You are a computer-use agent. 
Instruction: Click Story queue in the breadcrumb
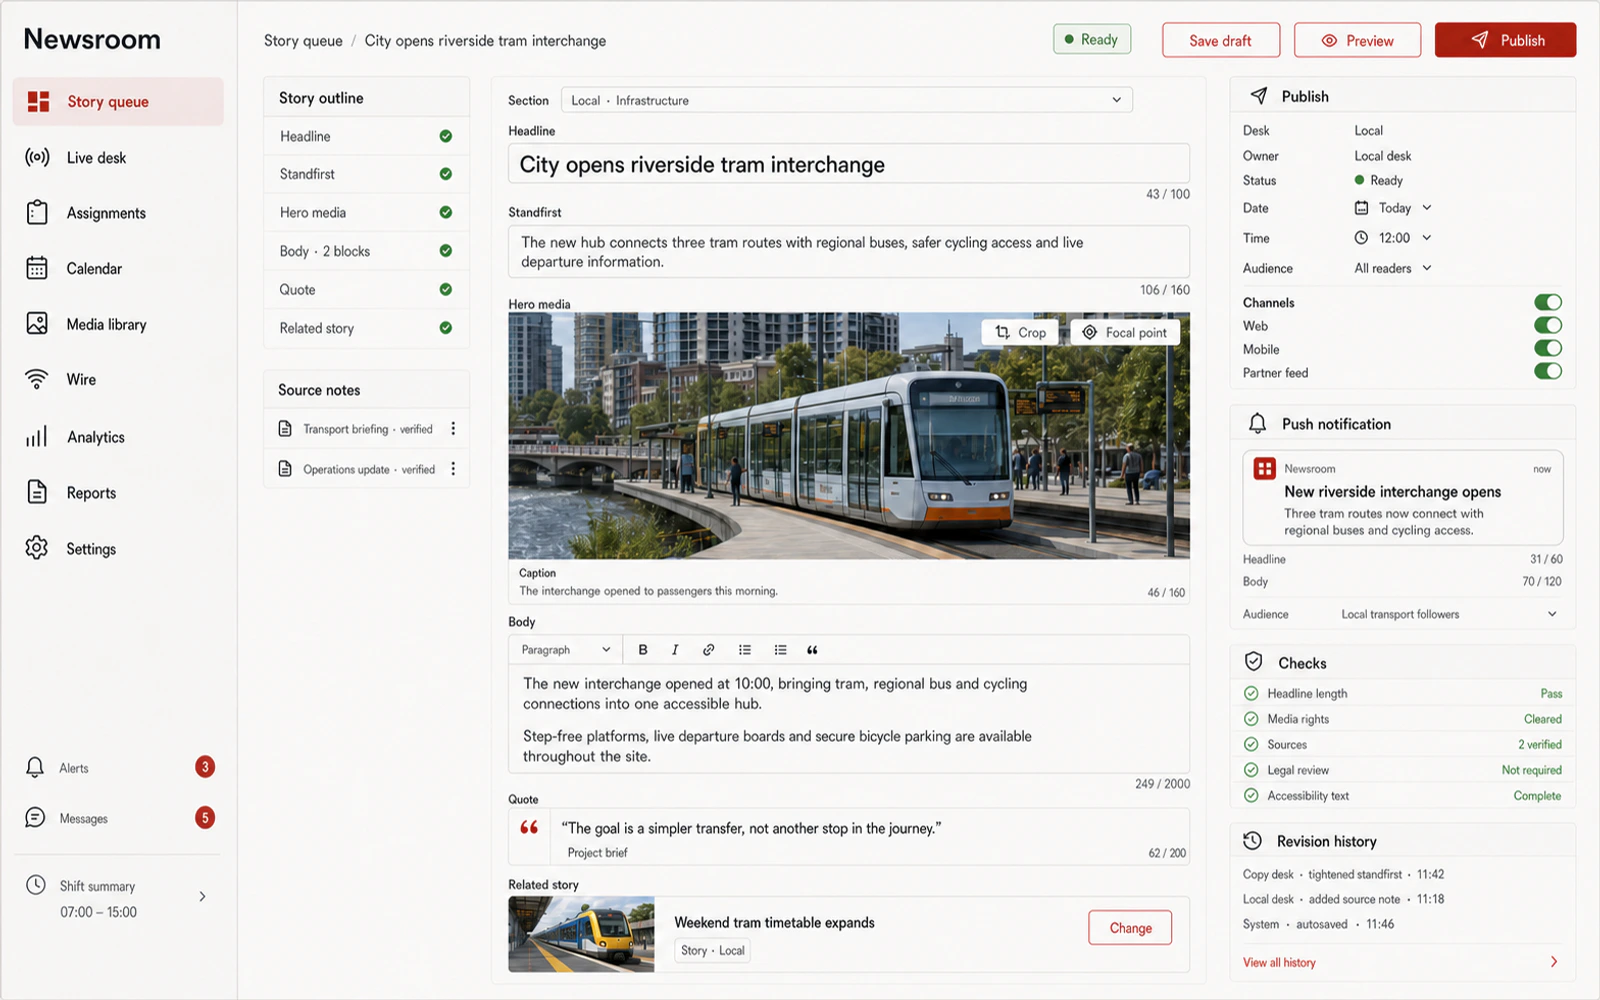pos(303,40)
